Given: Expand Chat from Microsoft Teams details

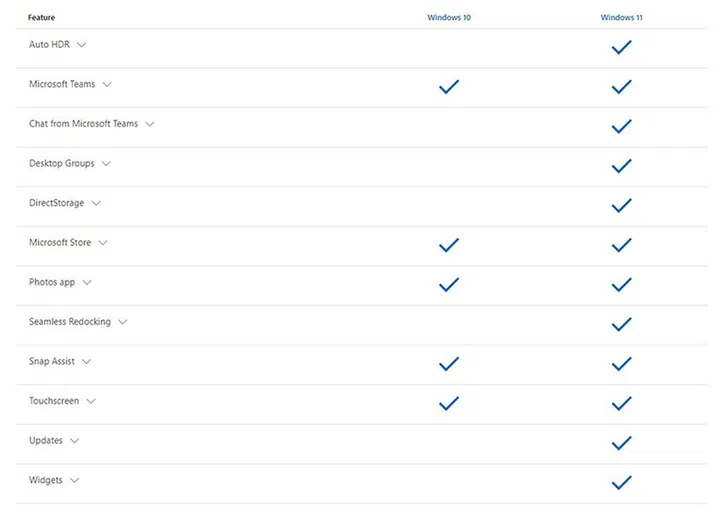Looking at the screenshot, I should pyautogui.click(x=149, y=124).
